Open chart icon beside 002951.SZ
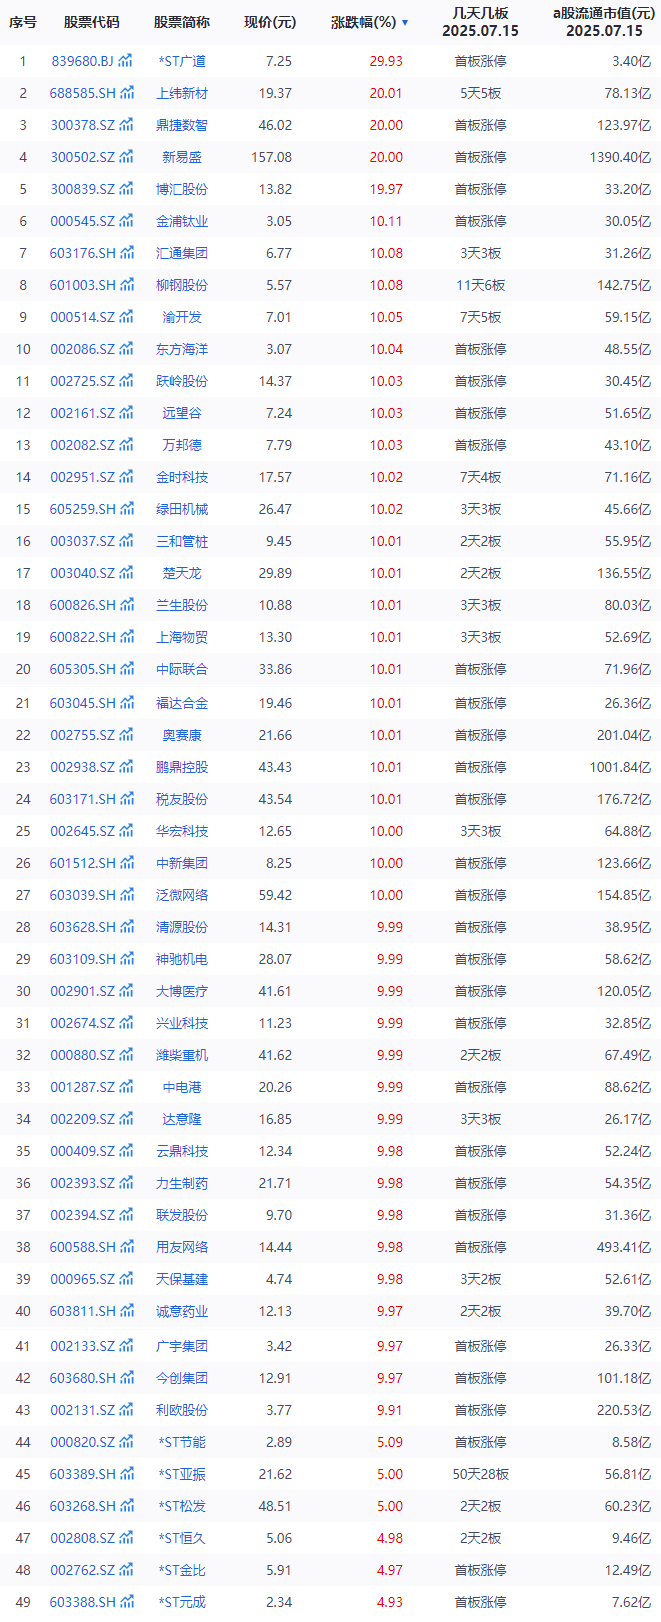Screen dimensions: 661x1622 (126, 477)
